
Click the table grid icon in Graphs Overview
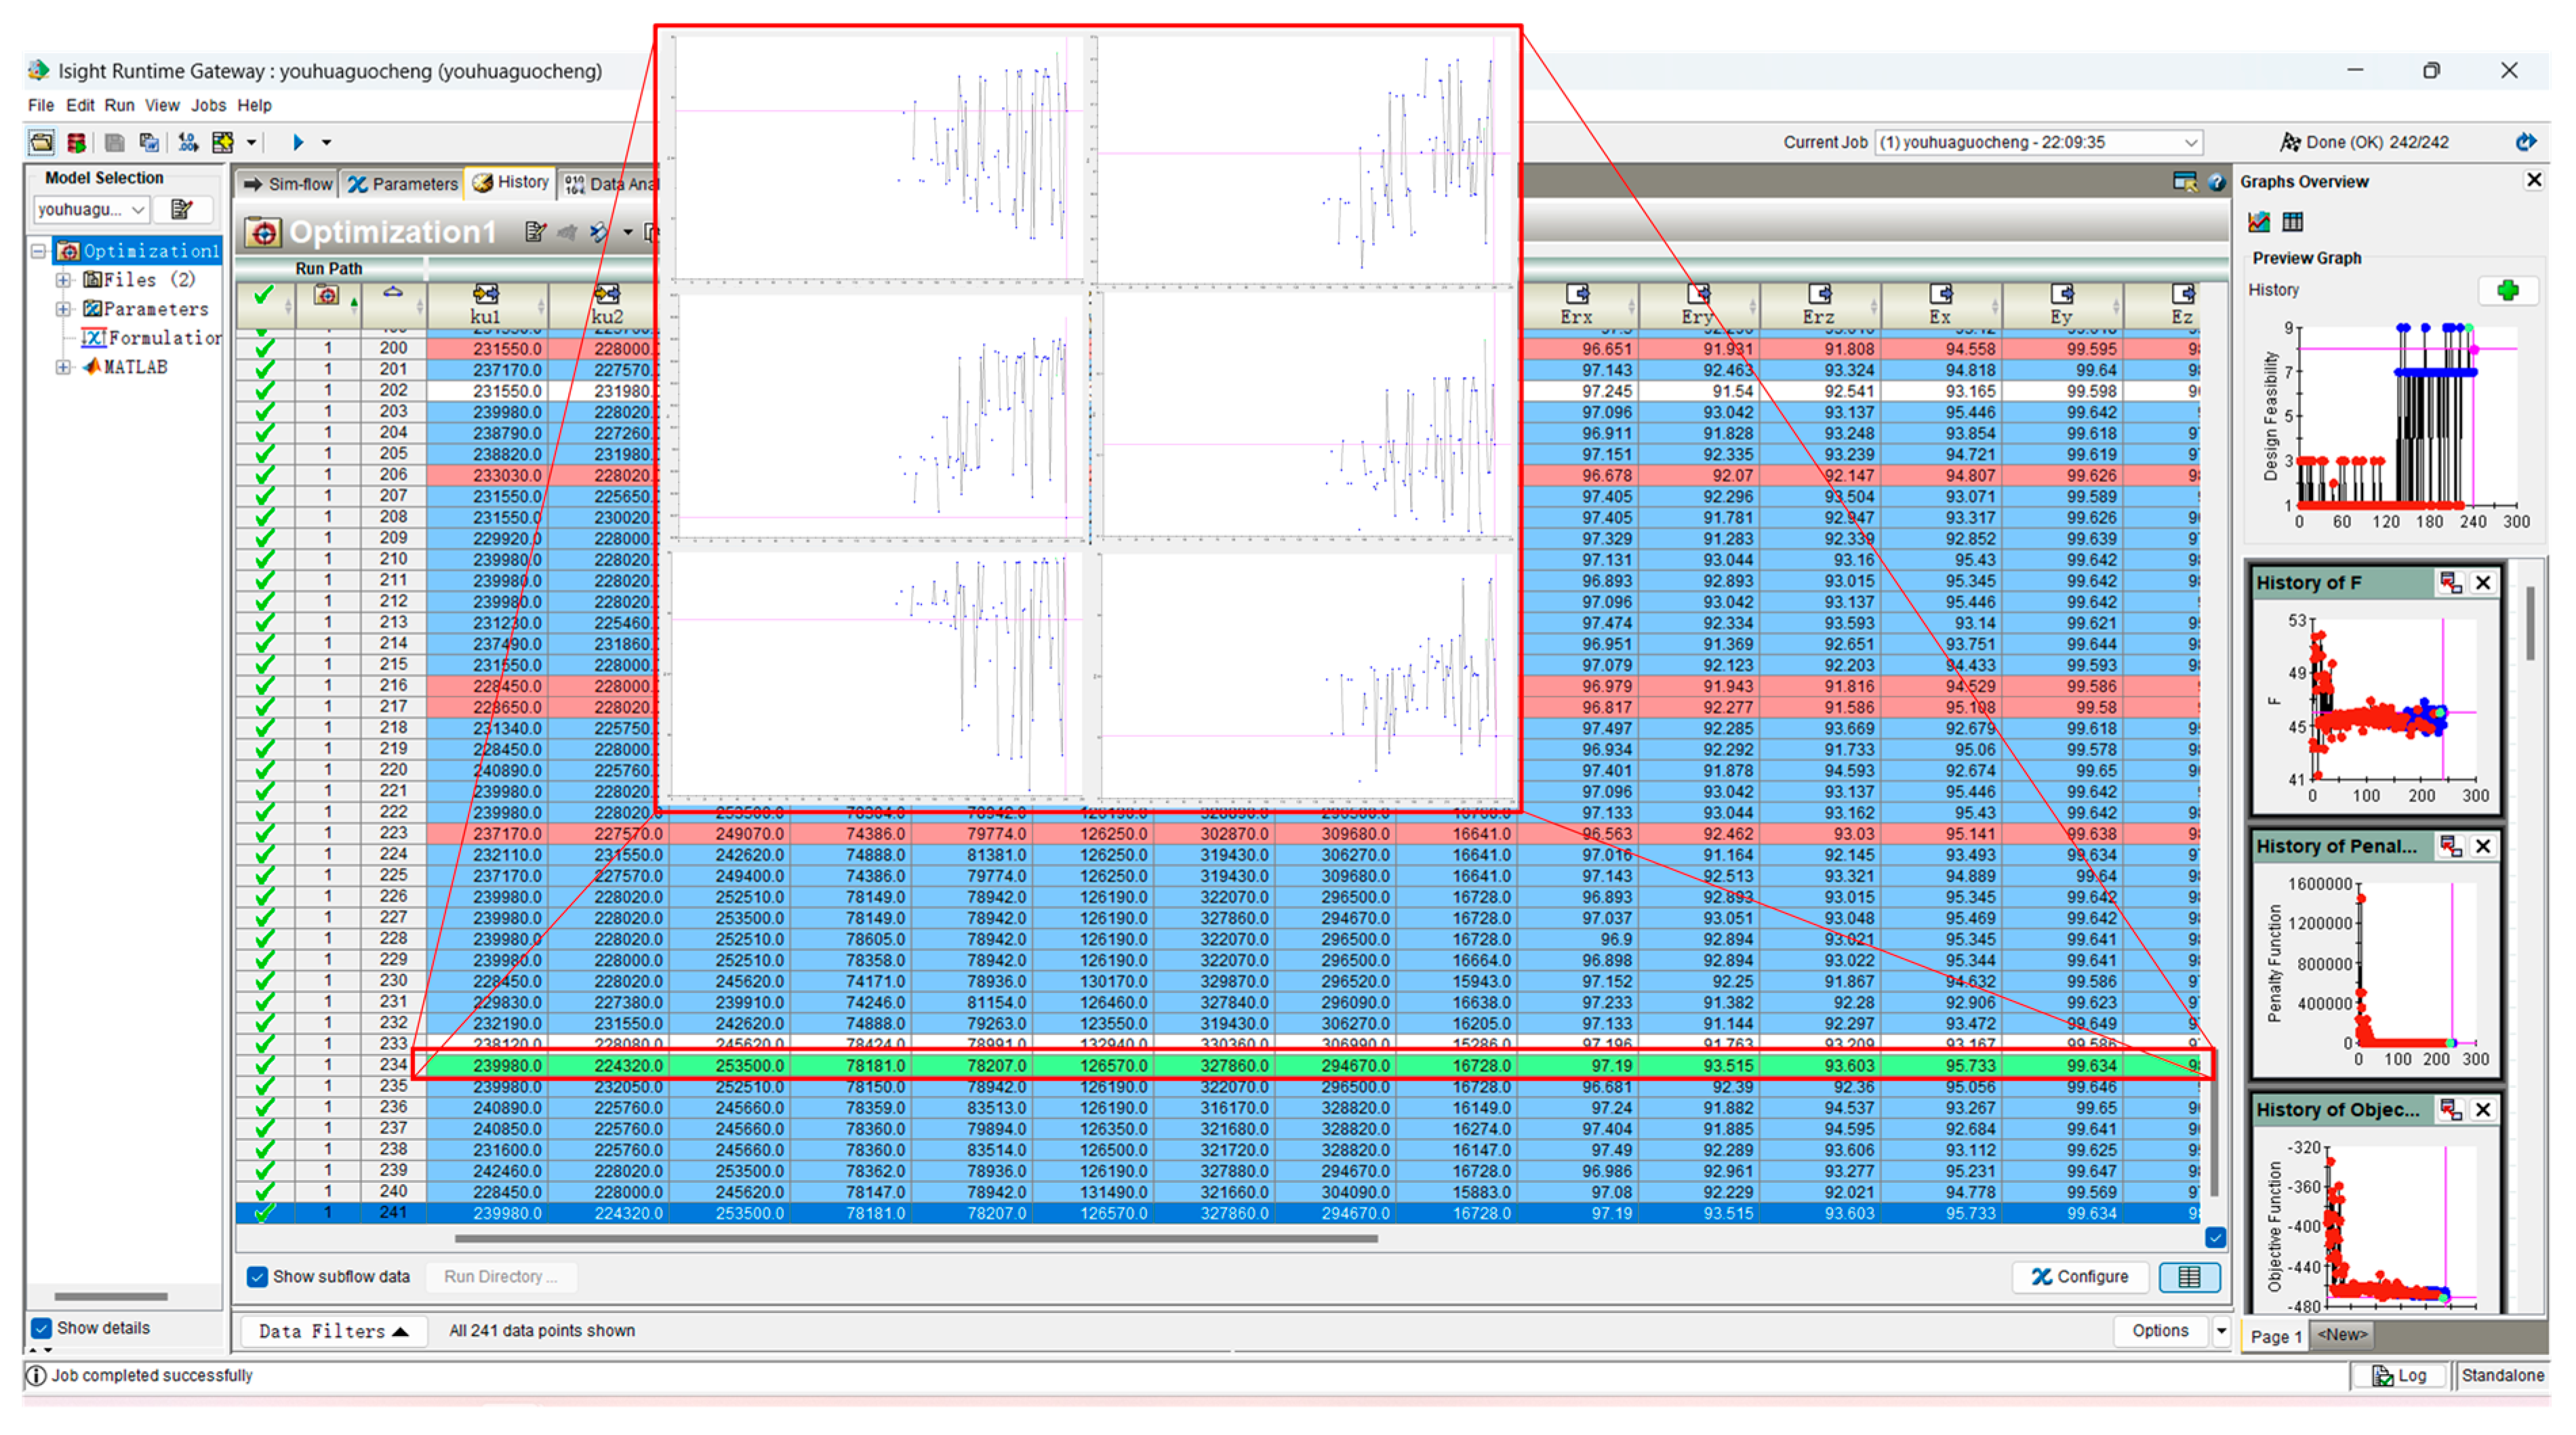(2293, 222)
